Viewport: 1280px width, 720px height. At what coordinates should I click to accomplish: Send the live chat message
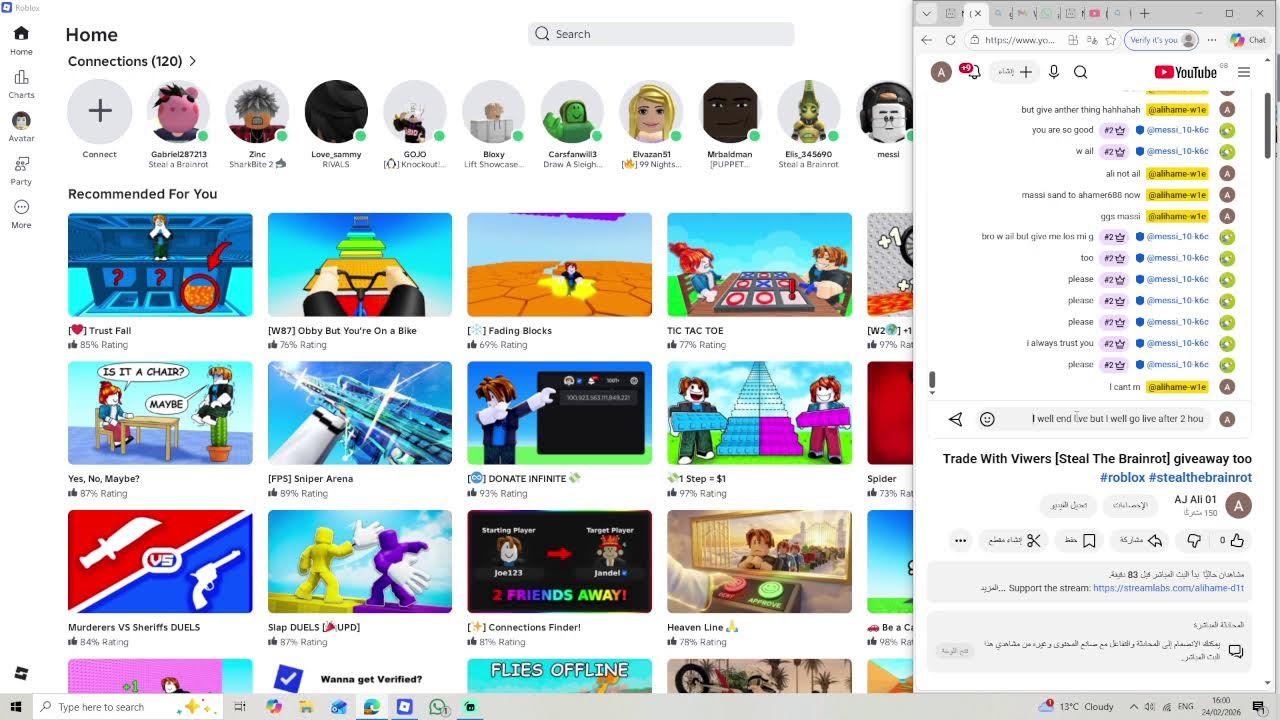tap(955, 419)
